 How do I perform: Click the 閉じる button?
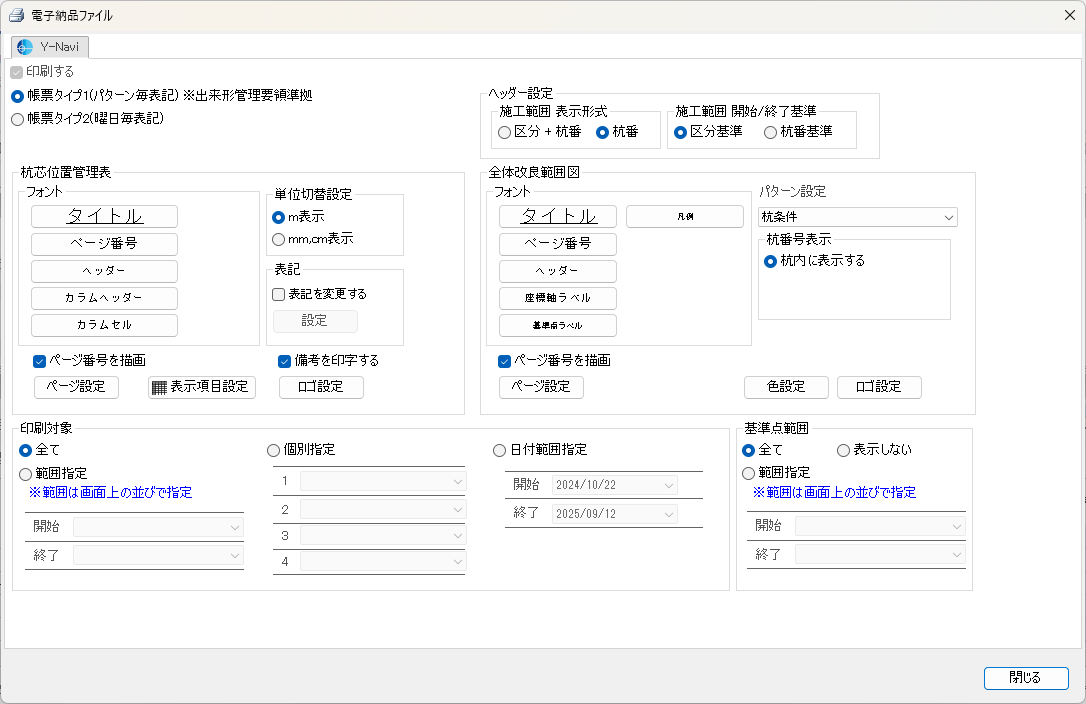1025,678
